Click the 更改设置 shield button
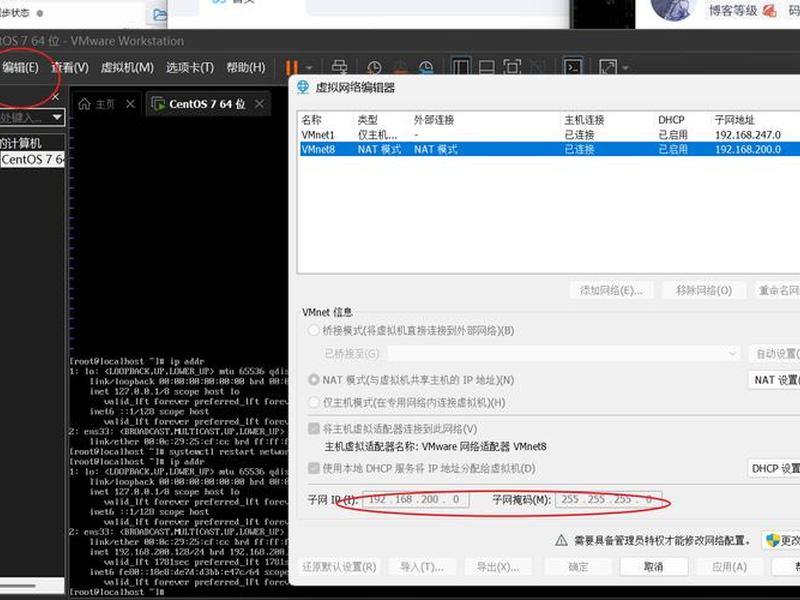This screenshot has height=600, width=800. tap(781, 540)
